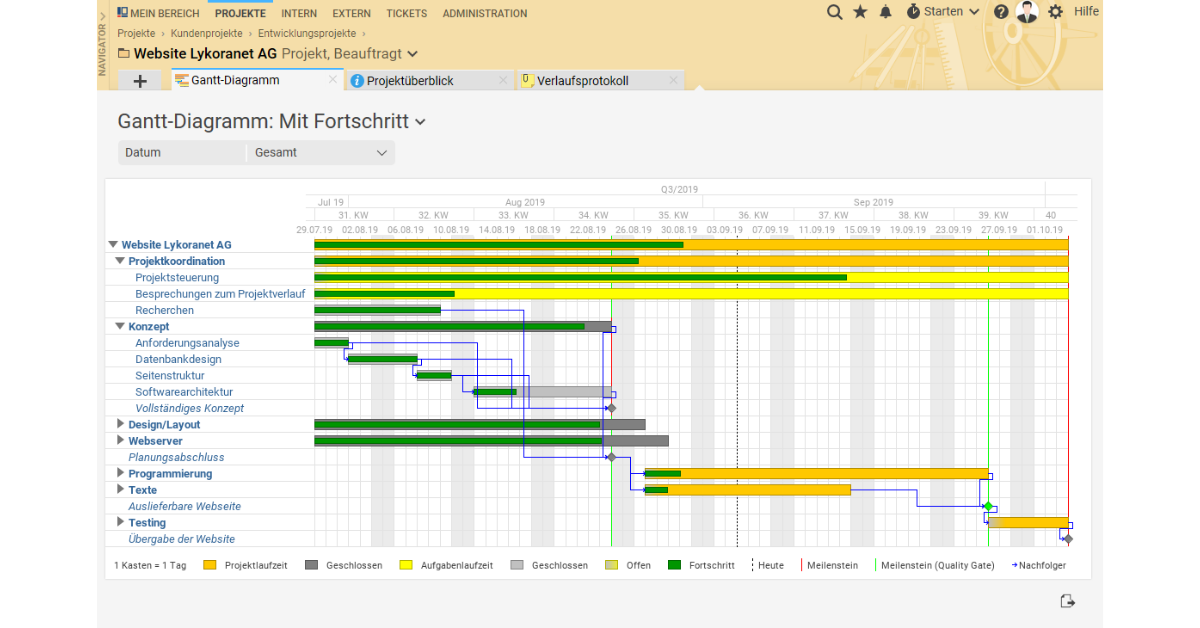Click the favorites star icon

point(860,12)
